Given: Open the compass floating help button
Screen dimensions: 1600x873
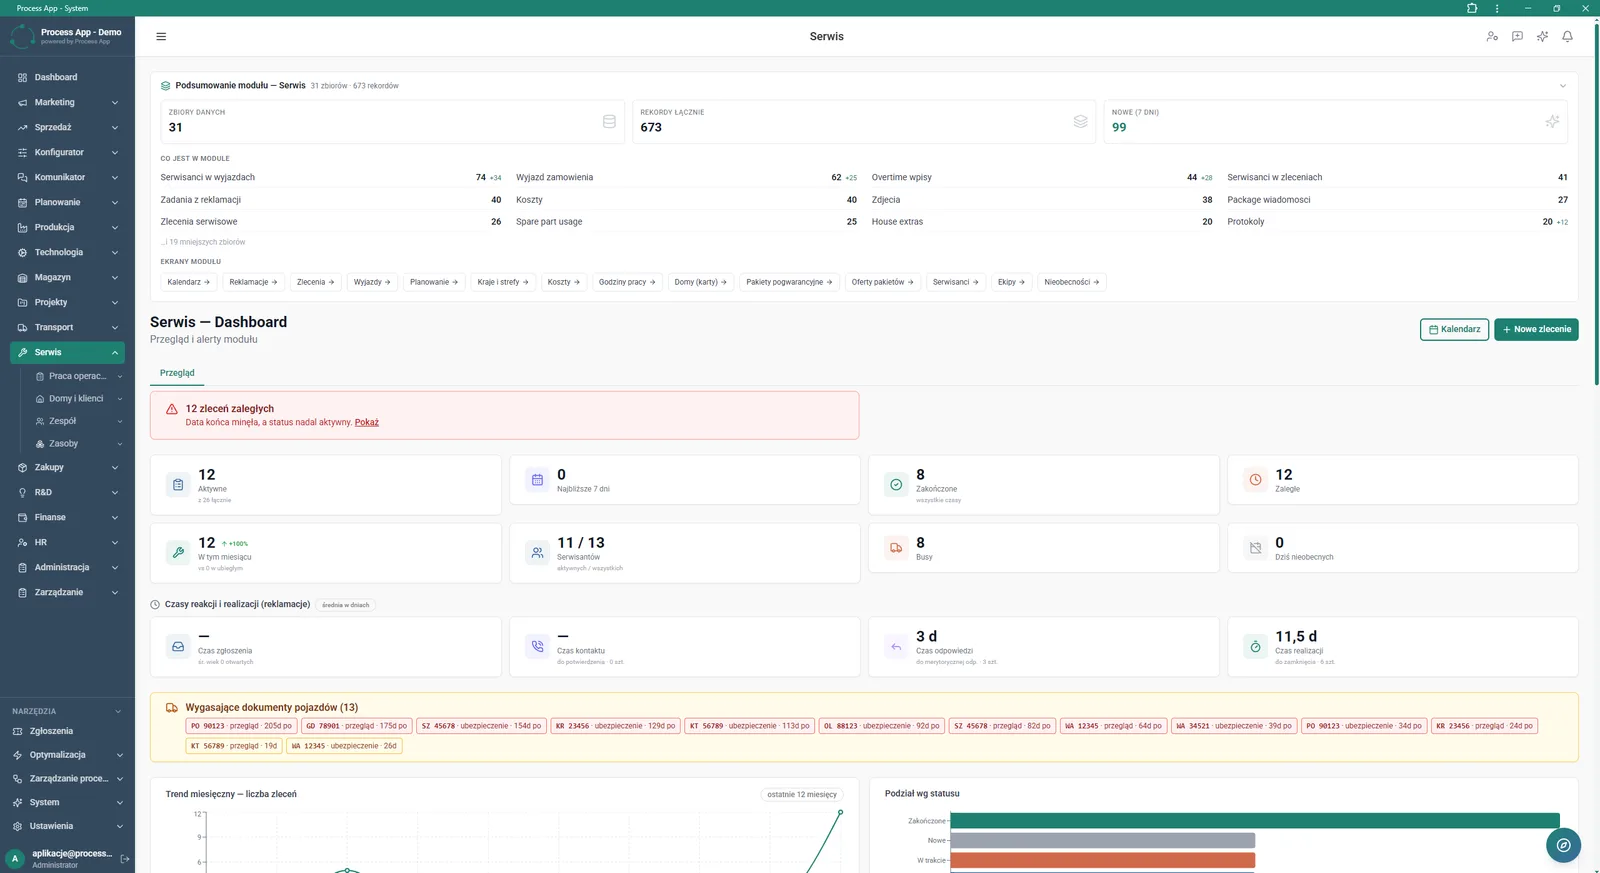Looking at the screenshot, I should click(1563, 845).
